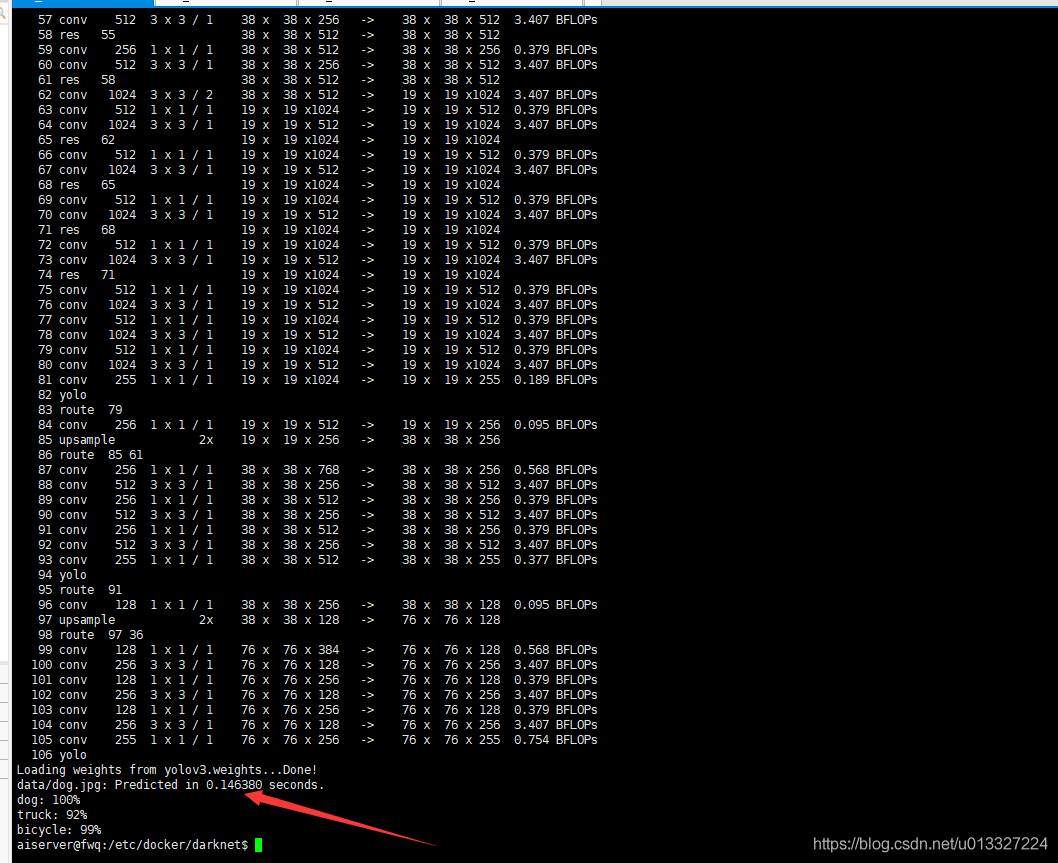Click the '0.568 BFLOPs' value on line 87
Viewport: 1058px width, 863px height.
pyautogui.click(x=555, y=470)
